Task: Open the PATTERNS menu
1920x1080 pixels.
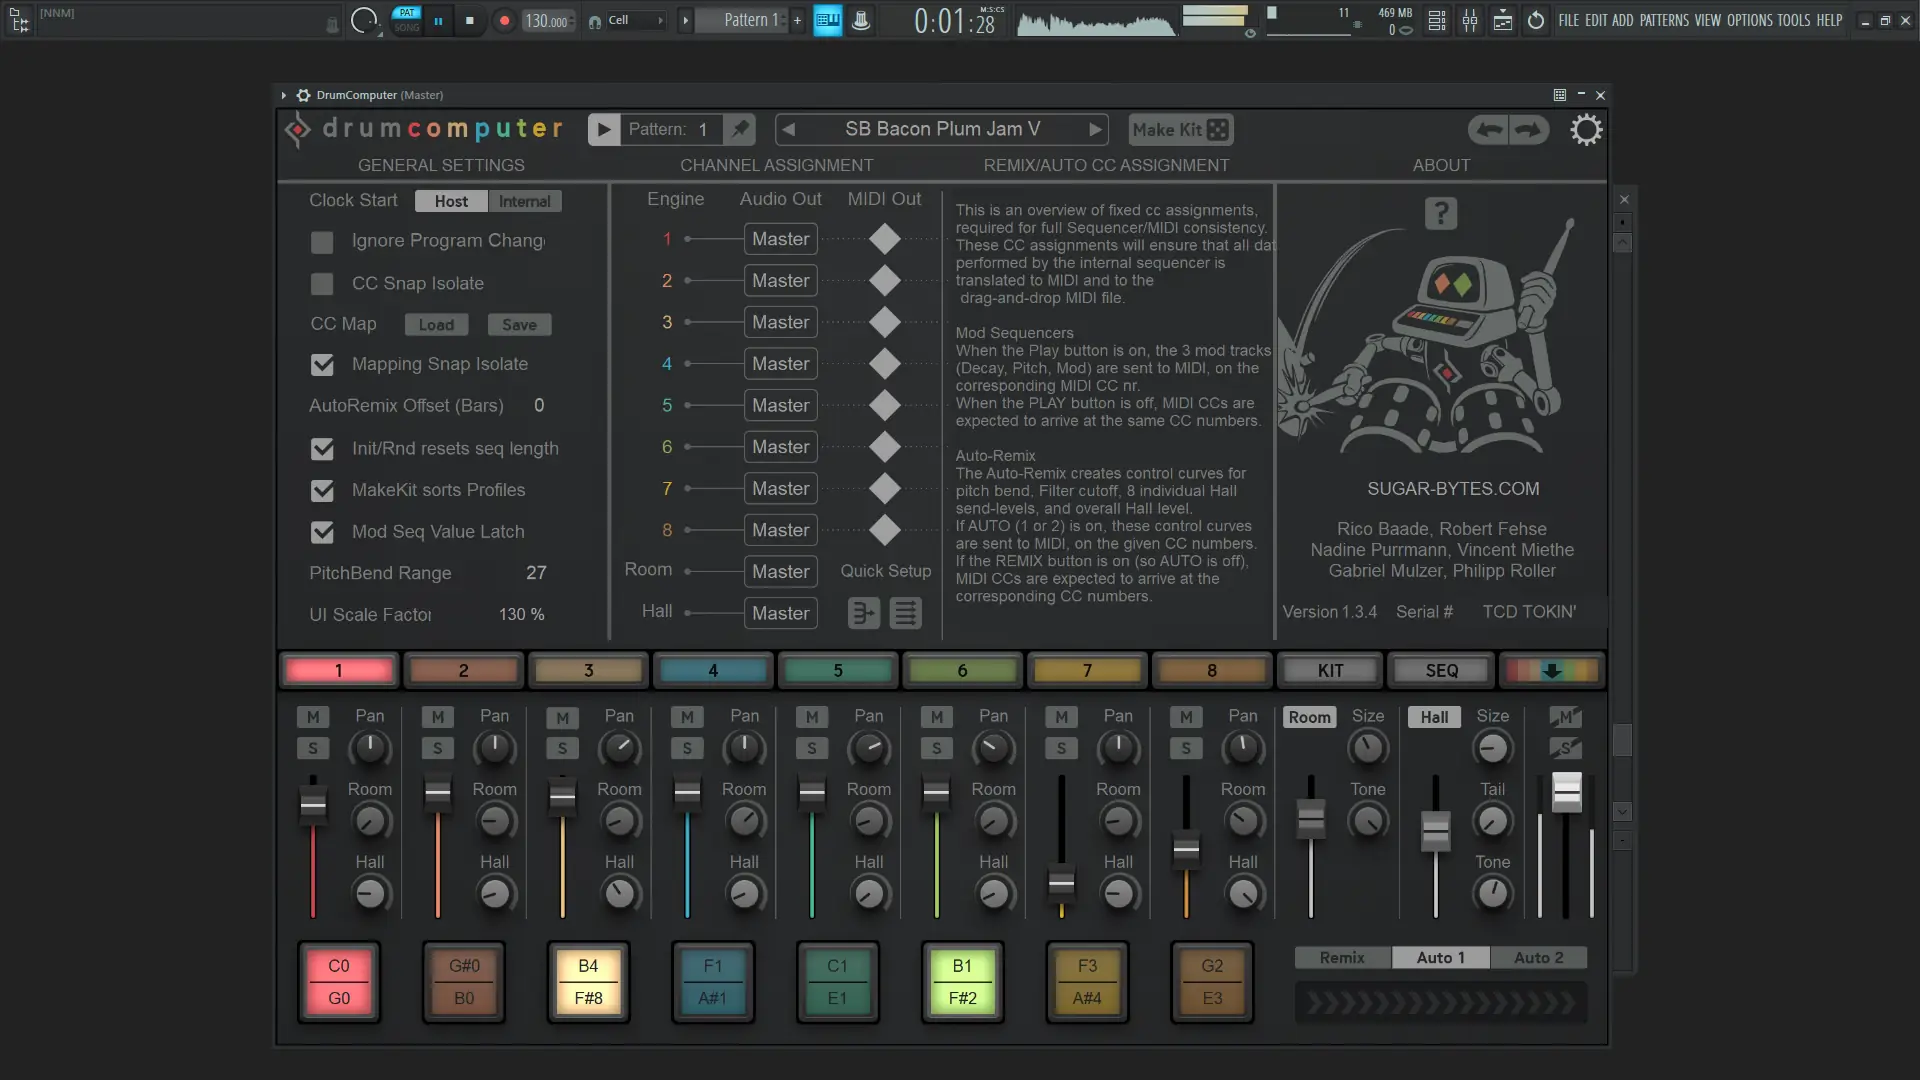Action: click(x=1663, y=20)
